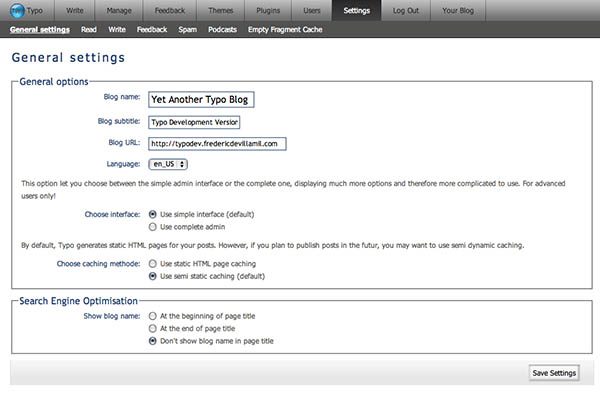This screenshot has height=400, width=600.
Task: Select At the end of page title
Action: tap(153, 328)
